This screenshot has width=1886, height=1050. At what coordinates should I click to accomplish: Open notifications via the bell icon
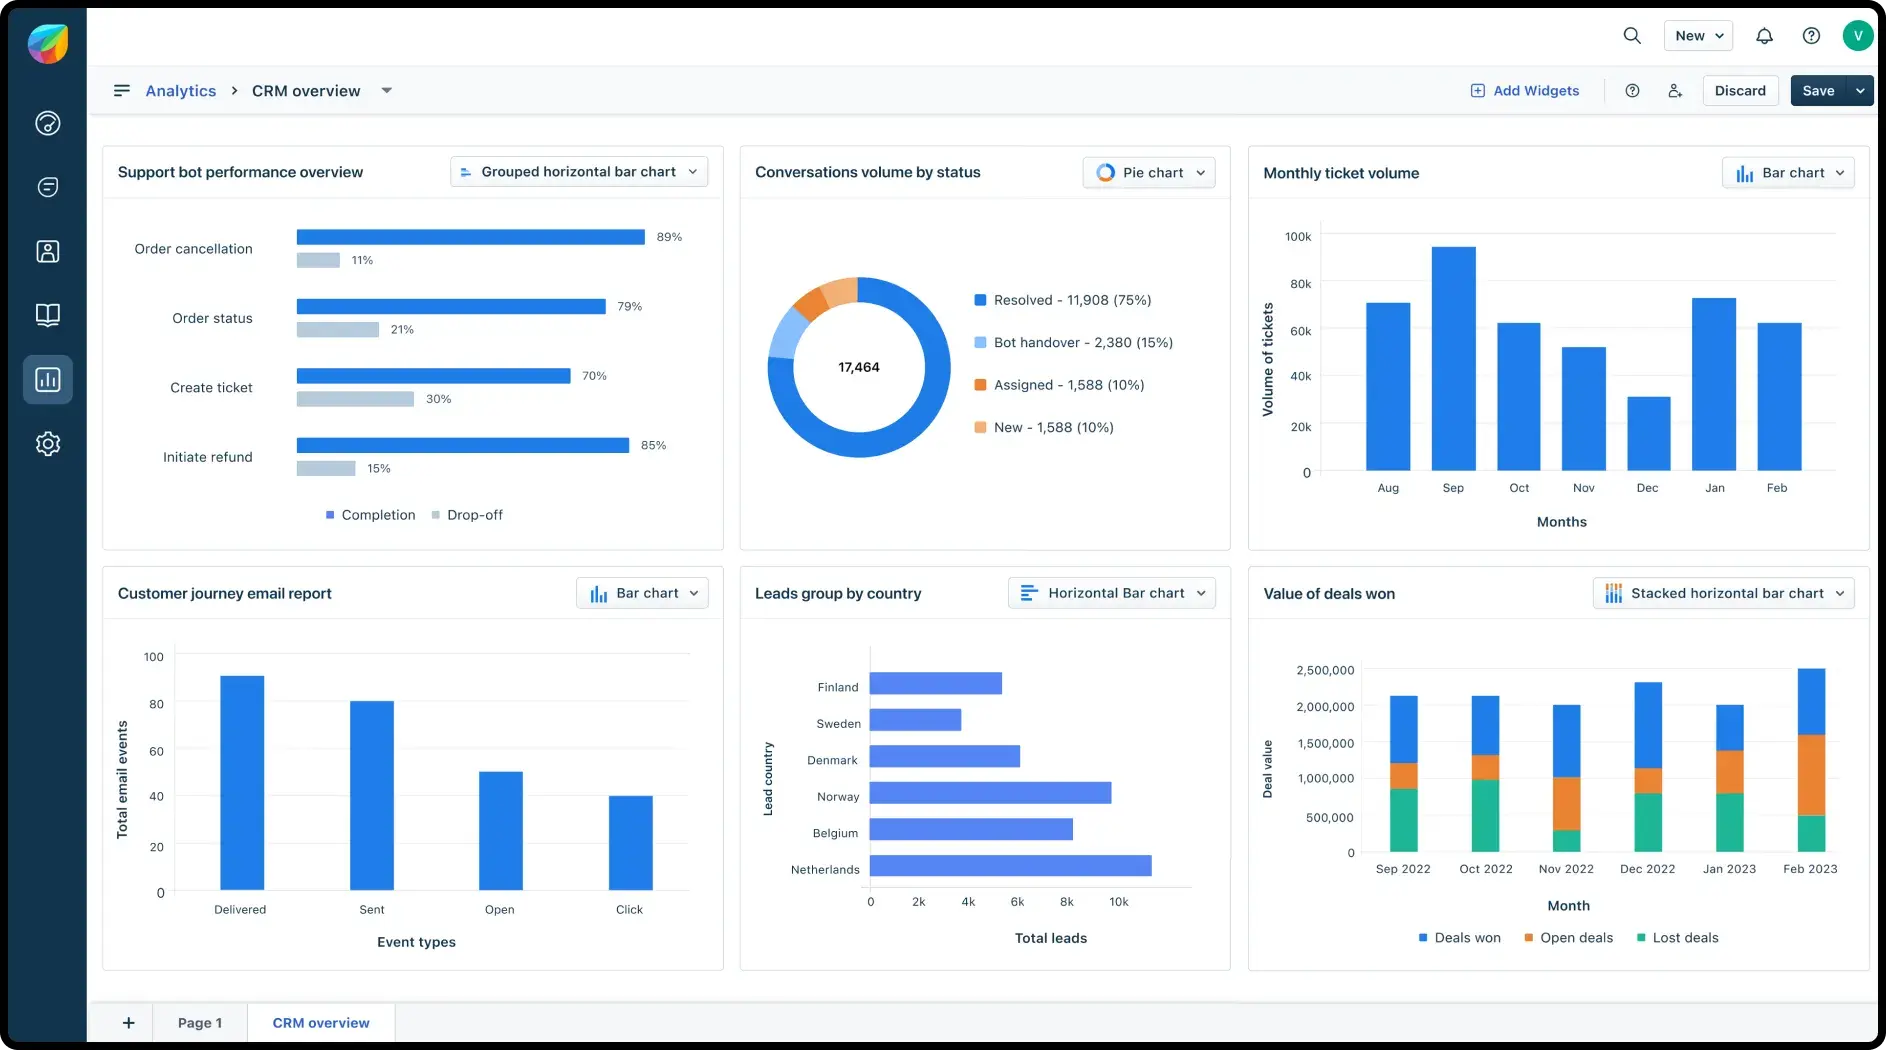coord(1764,35)
